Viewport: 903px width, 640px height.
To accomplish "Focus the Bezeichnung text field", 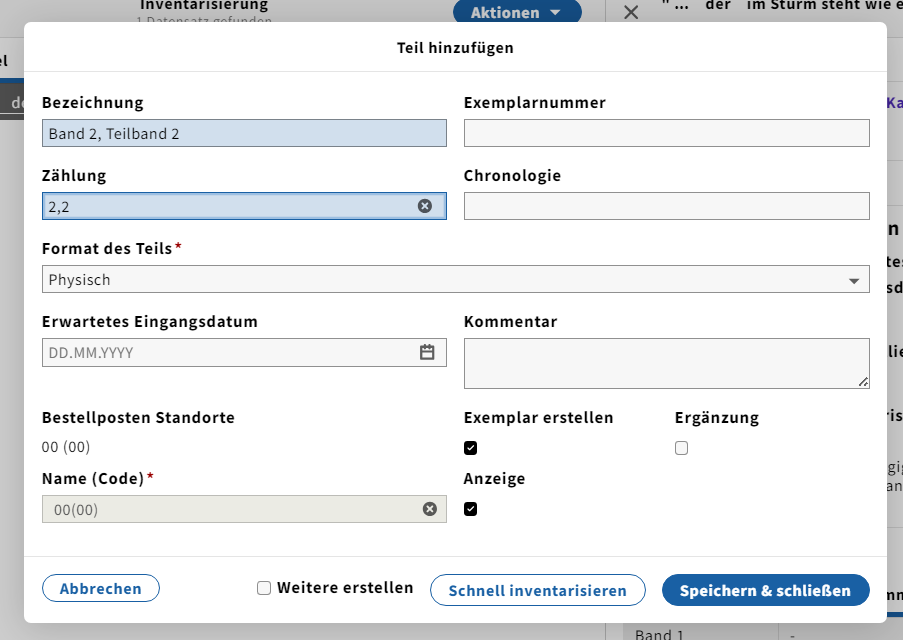I will pos(244,133).
